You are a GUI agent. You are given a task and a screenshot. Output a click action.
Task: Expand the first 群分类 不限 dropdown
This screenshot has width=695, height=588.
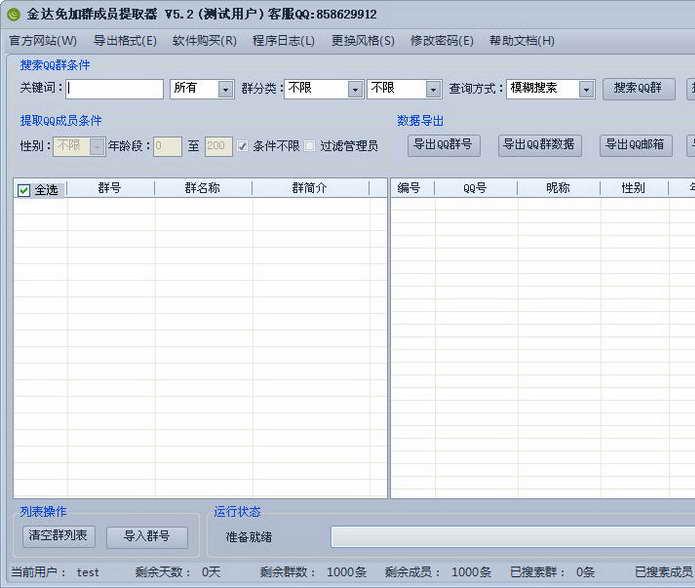coord(355,90)
